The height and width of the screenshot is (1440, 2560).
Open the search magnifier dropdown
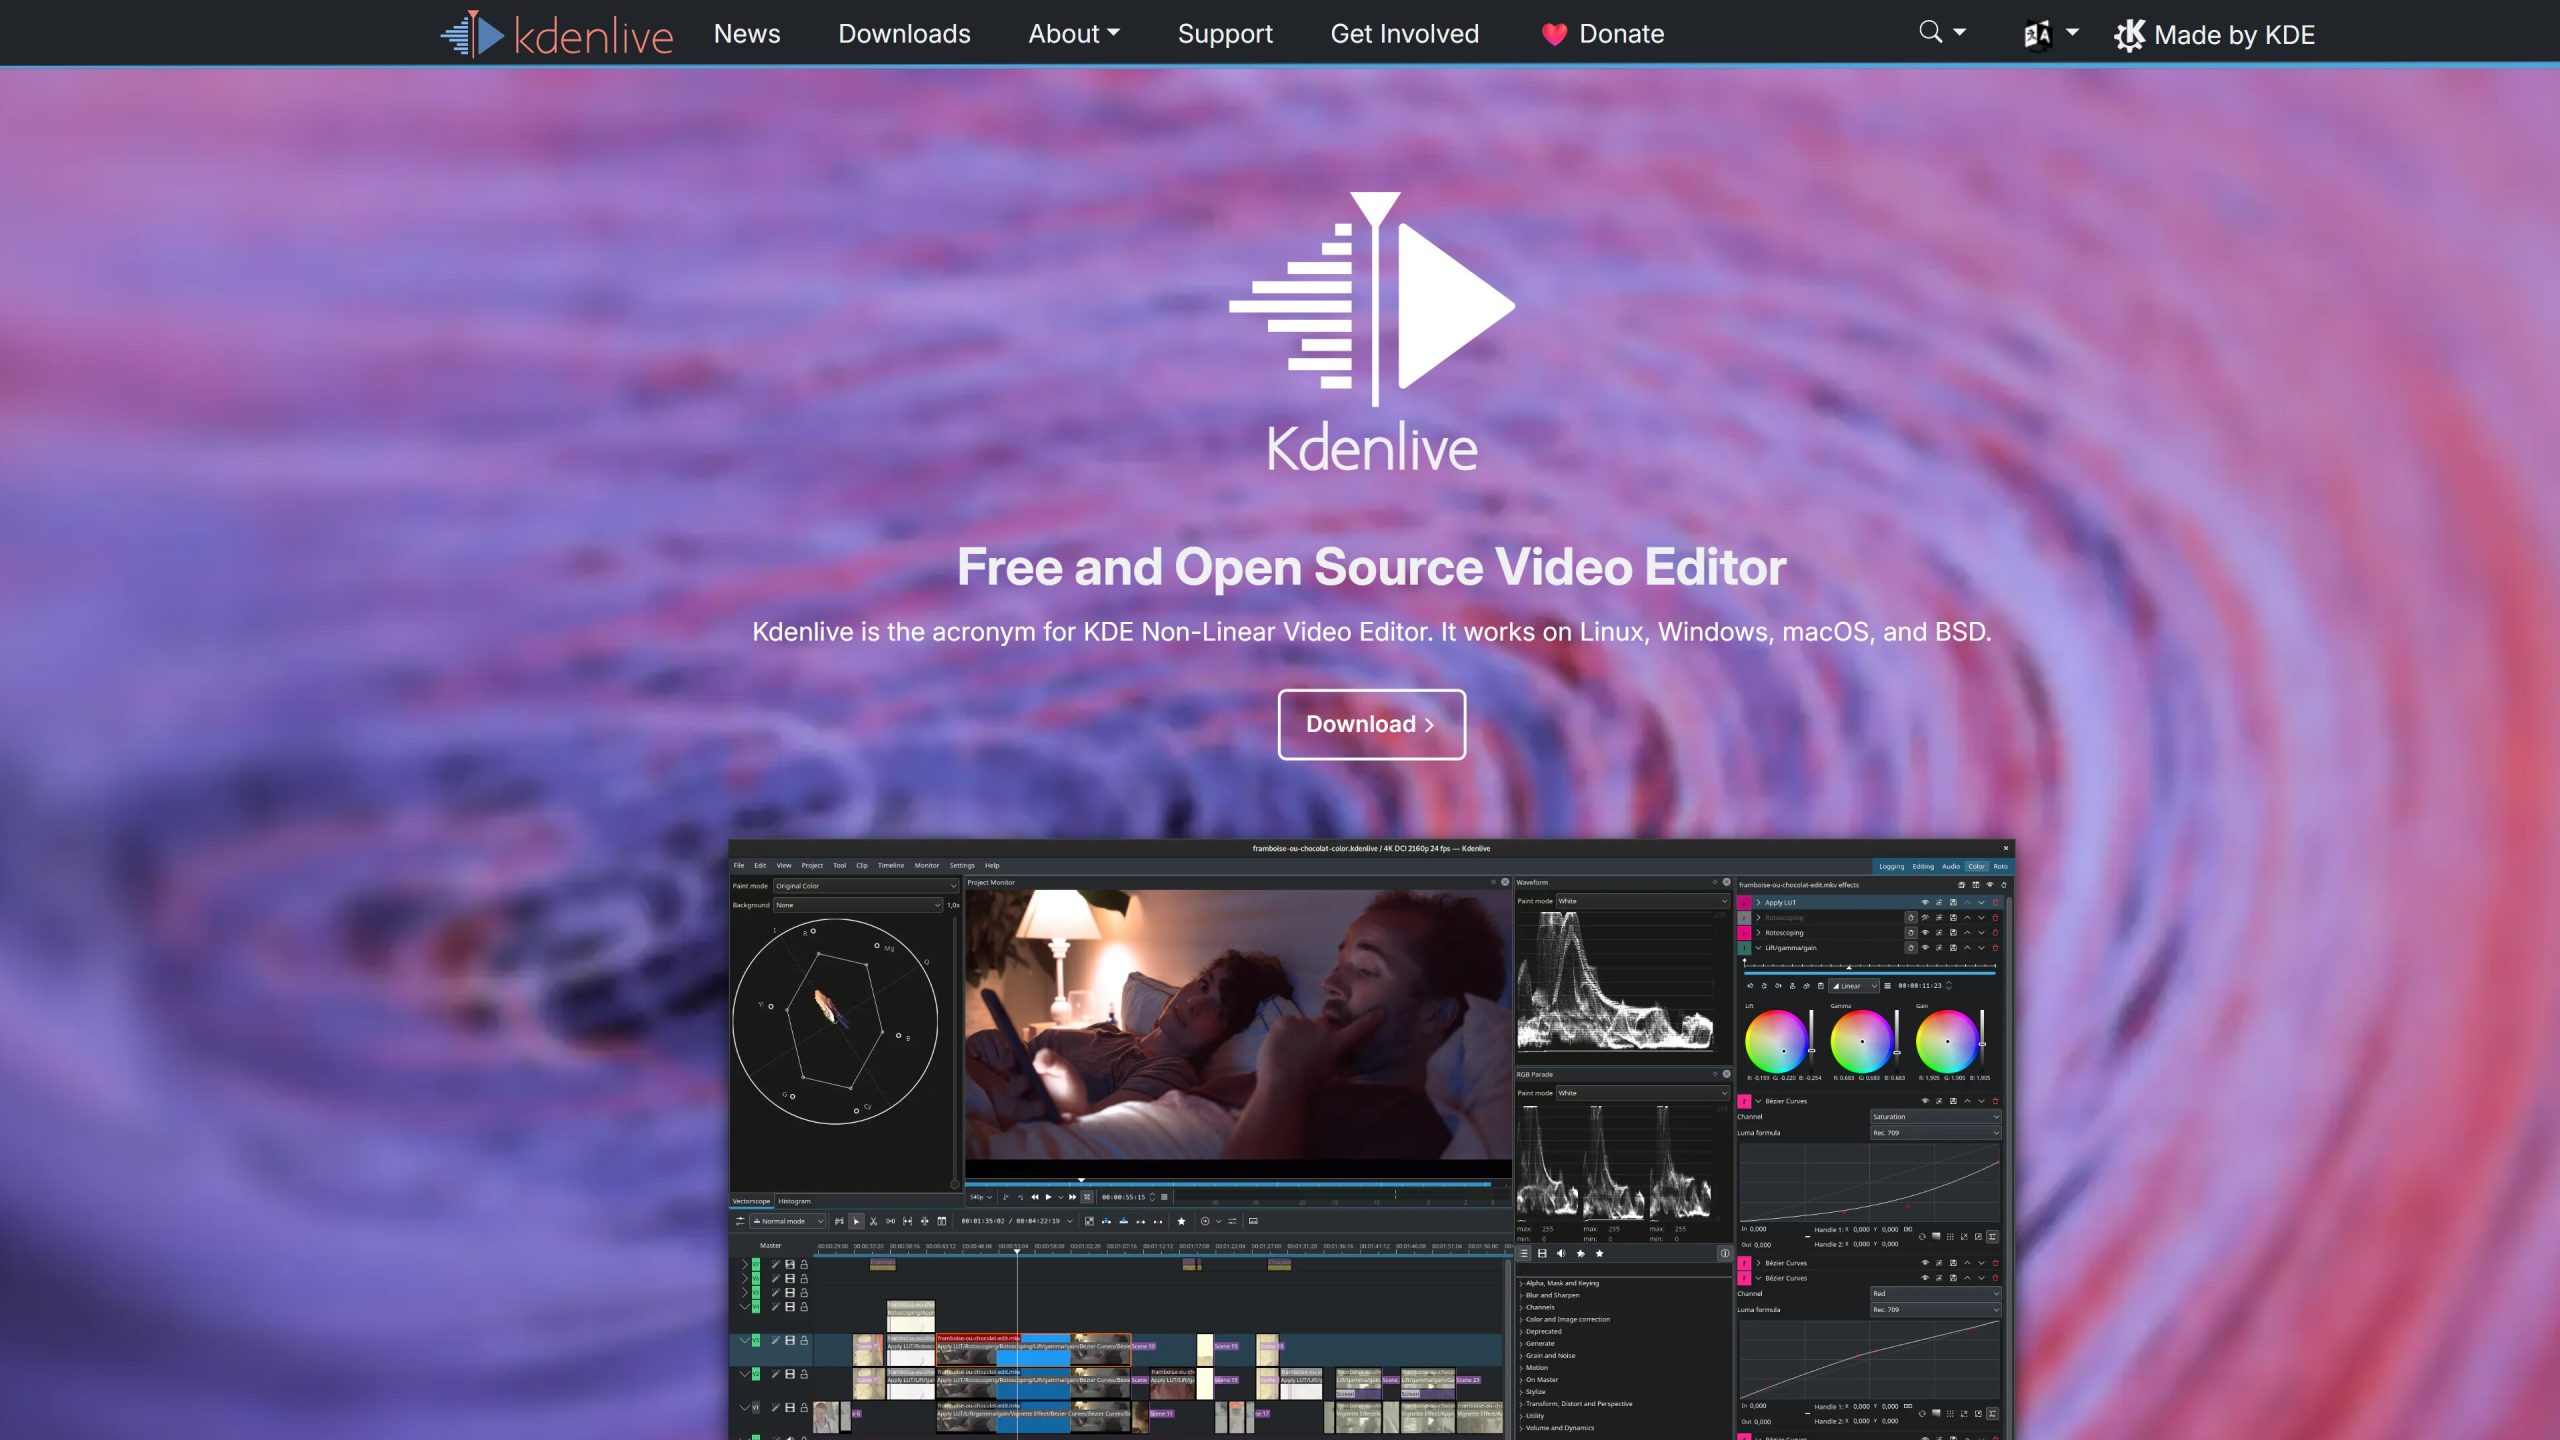[x=1942, y=32]
